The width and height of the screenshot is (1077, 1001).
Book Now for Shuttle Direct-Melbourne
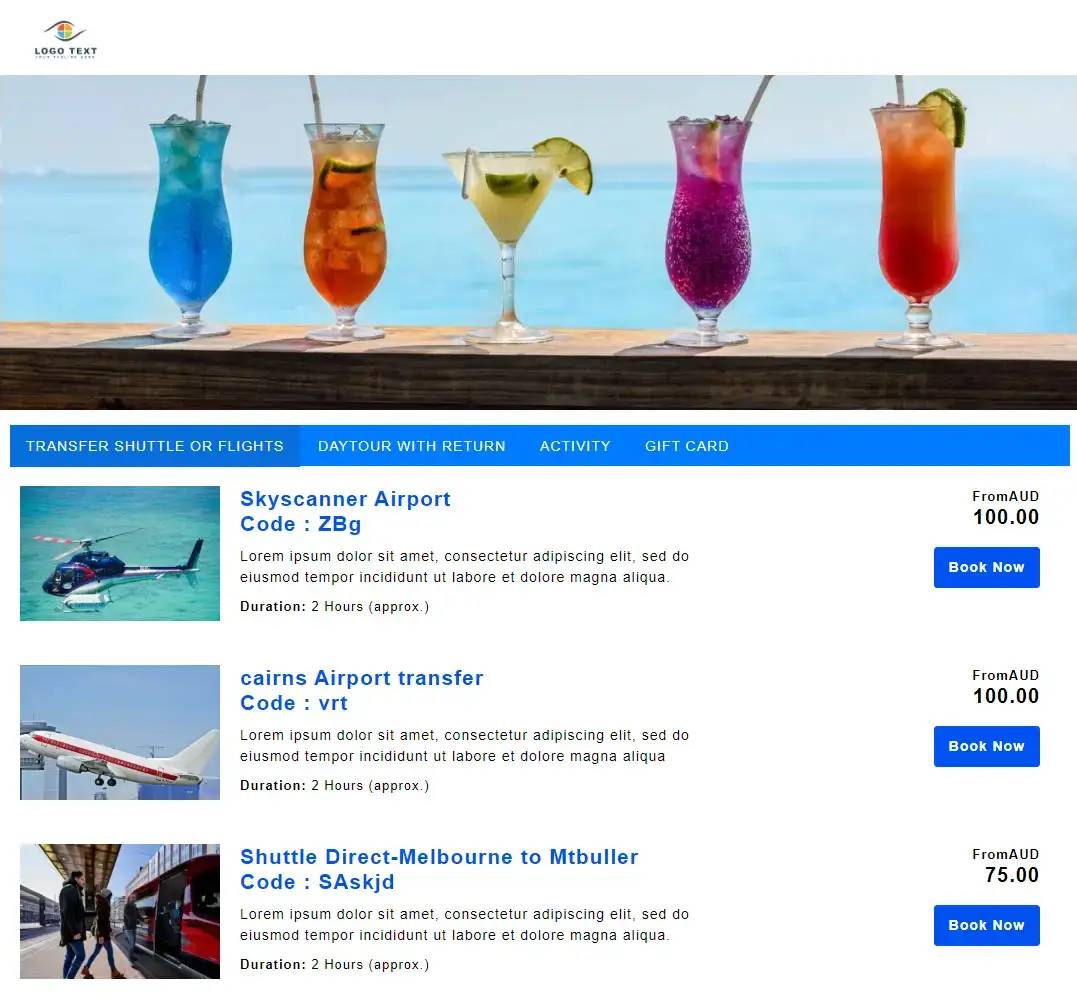[x=986, y=925]
